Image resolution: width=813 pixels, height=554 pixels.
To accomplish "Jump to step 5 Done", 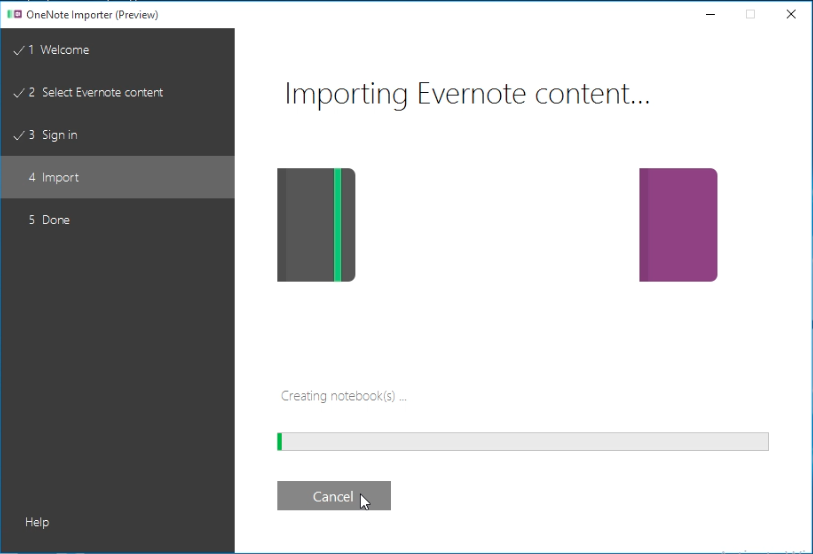I will (x=118, y=220).
